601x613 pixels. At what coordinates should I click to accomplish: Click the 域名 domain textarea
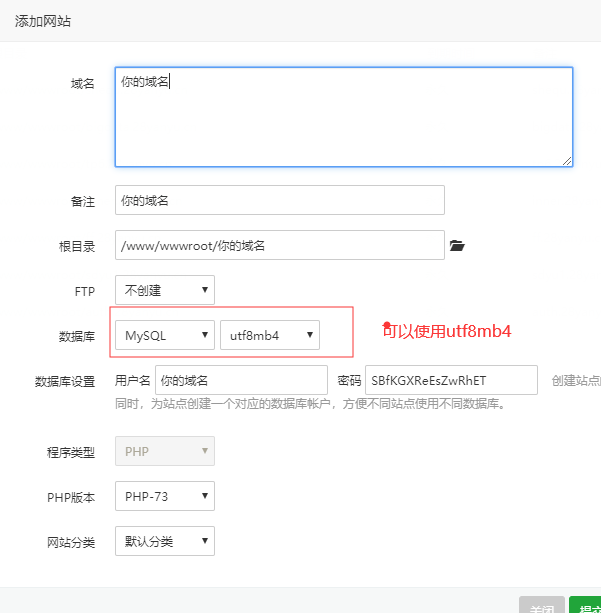click(x=344, y=117)
